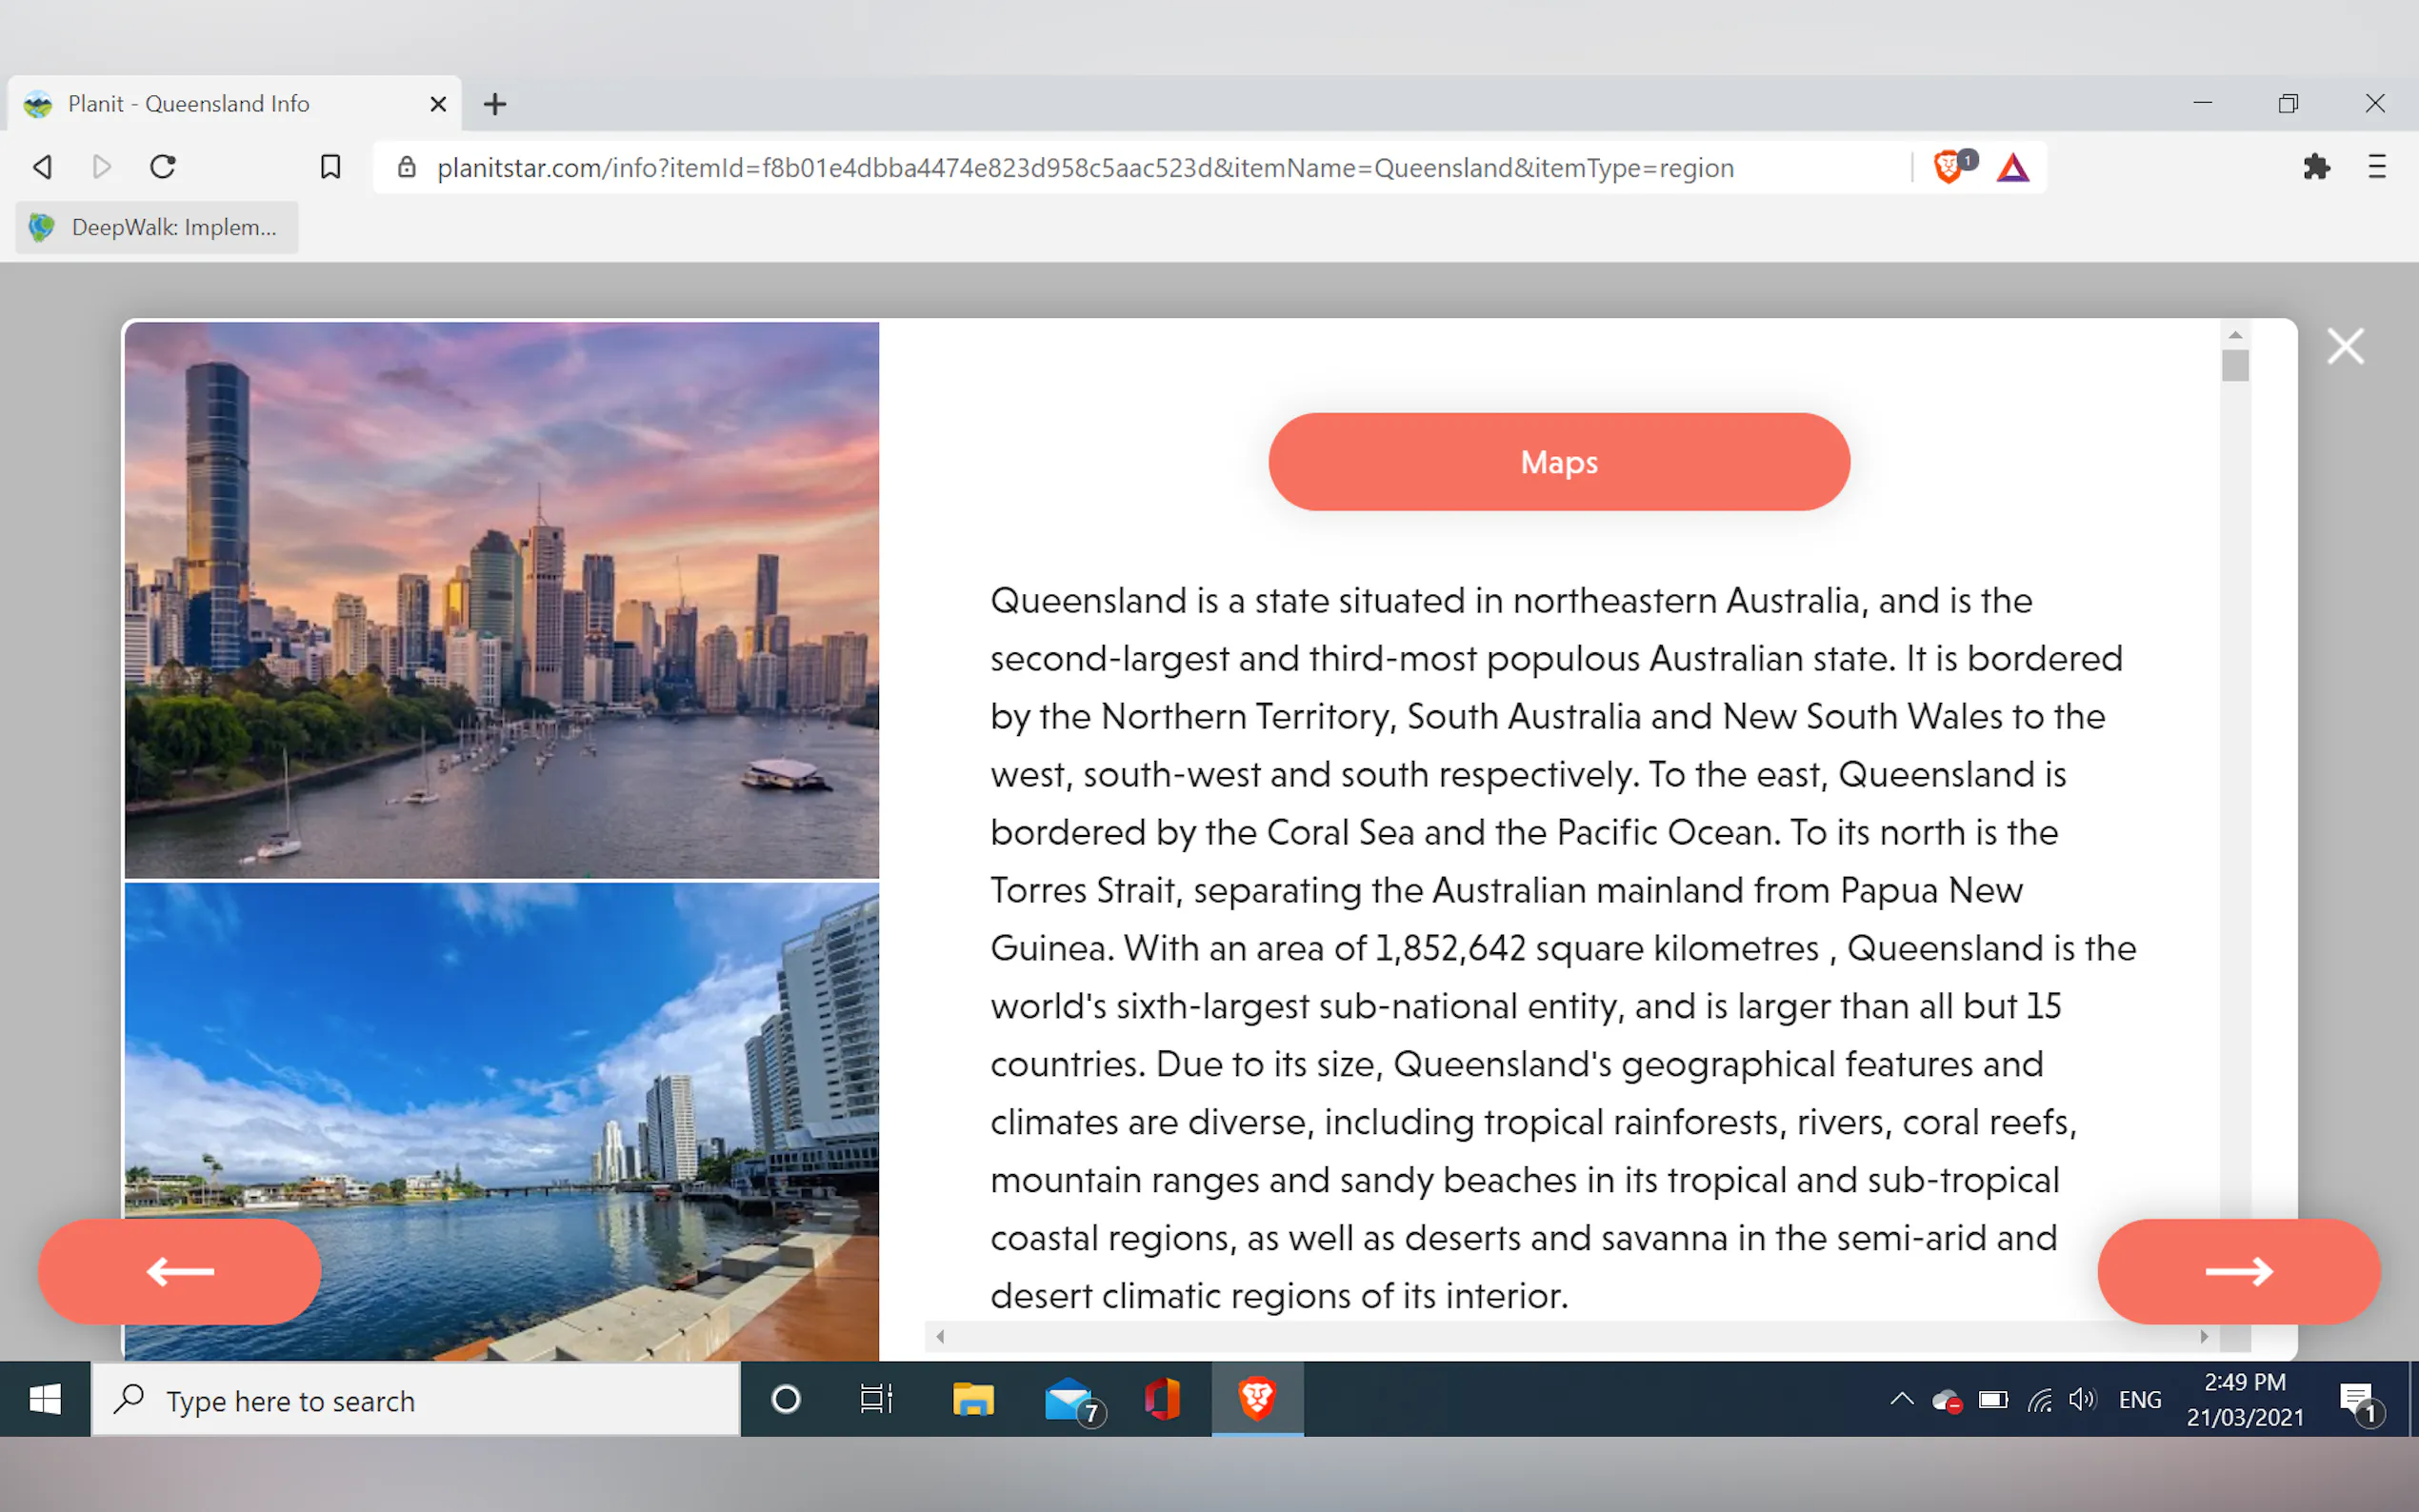Launch File Explorer from the taskbar
Viewport: 2419px width, 1512px height.
pos(972,1399)
